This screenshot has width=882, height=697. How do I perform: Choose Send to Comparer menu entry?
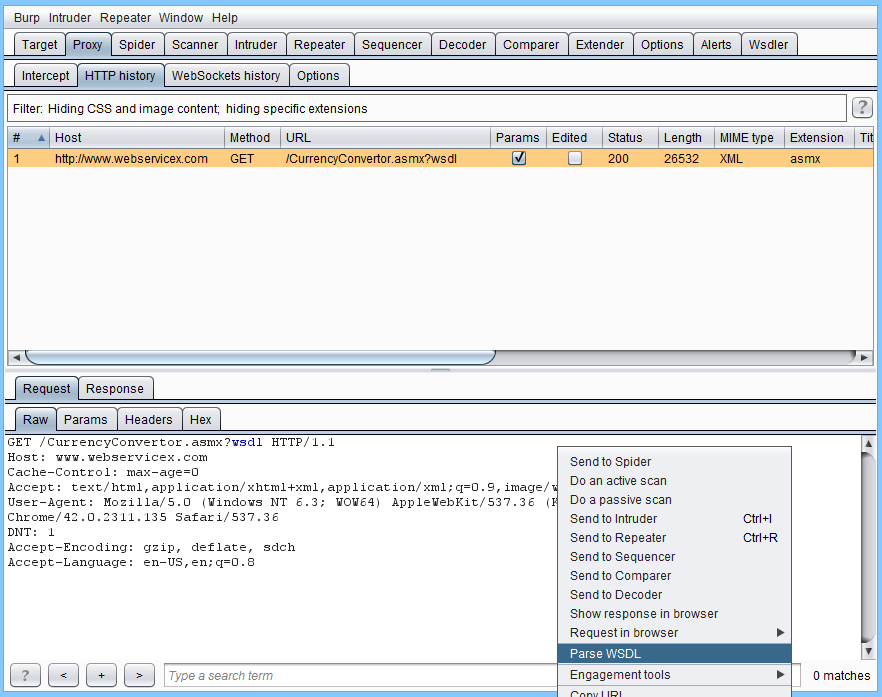(x=674, y=576)
